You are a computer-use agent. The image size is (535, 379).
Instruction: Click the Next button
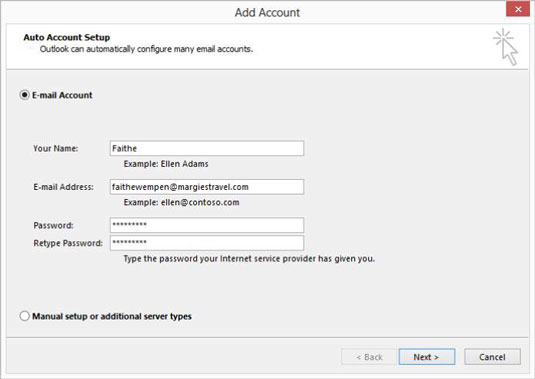tap(427, 357)
